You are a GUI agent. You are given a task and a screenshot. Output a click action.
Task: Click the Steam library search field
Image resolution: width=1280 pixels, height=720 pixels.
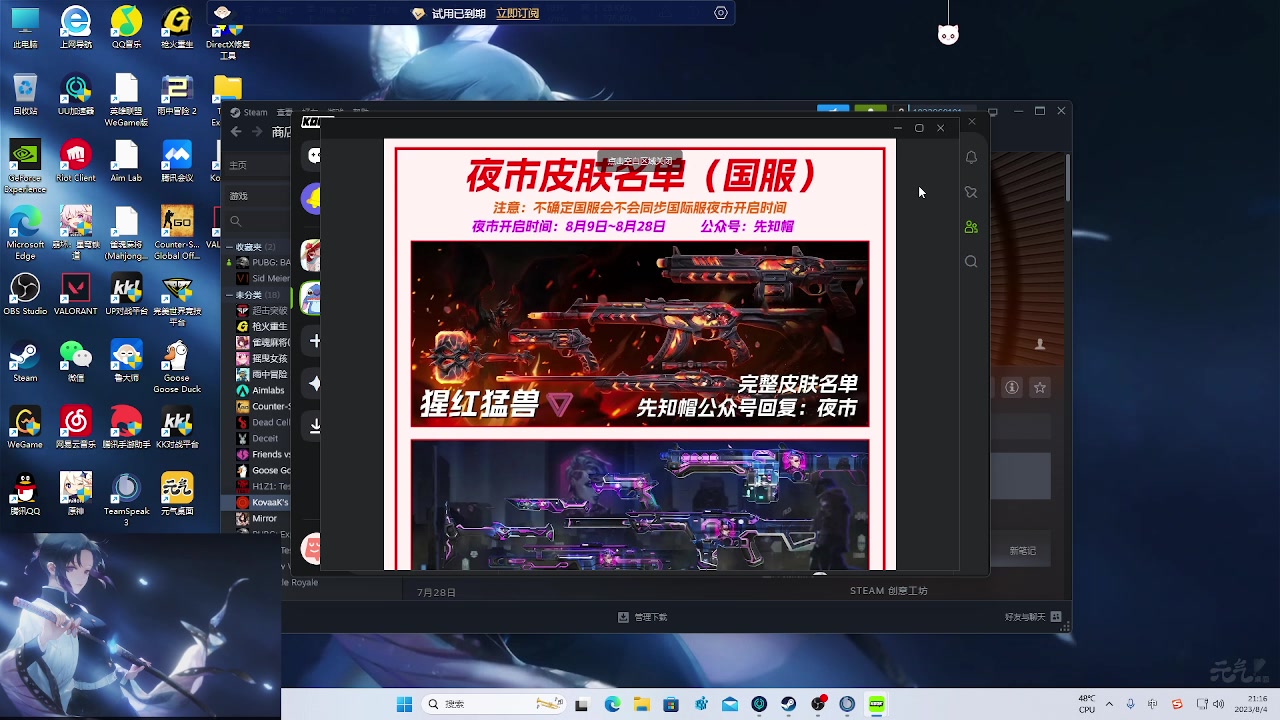click(258, 221)
